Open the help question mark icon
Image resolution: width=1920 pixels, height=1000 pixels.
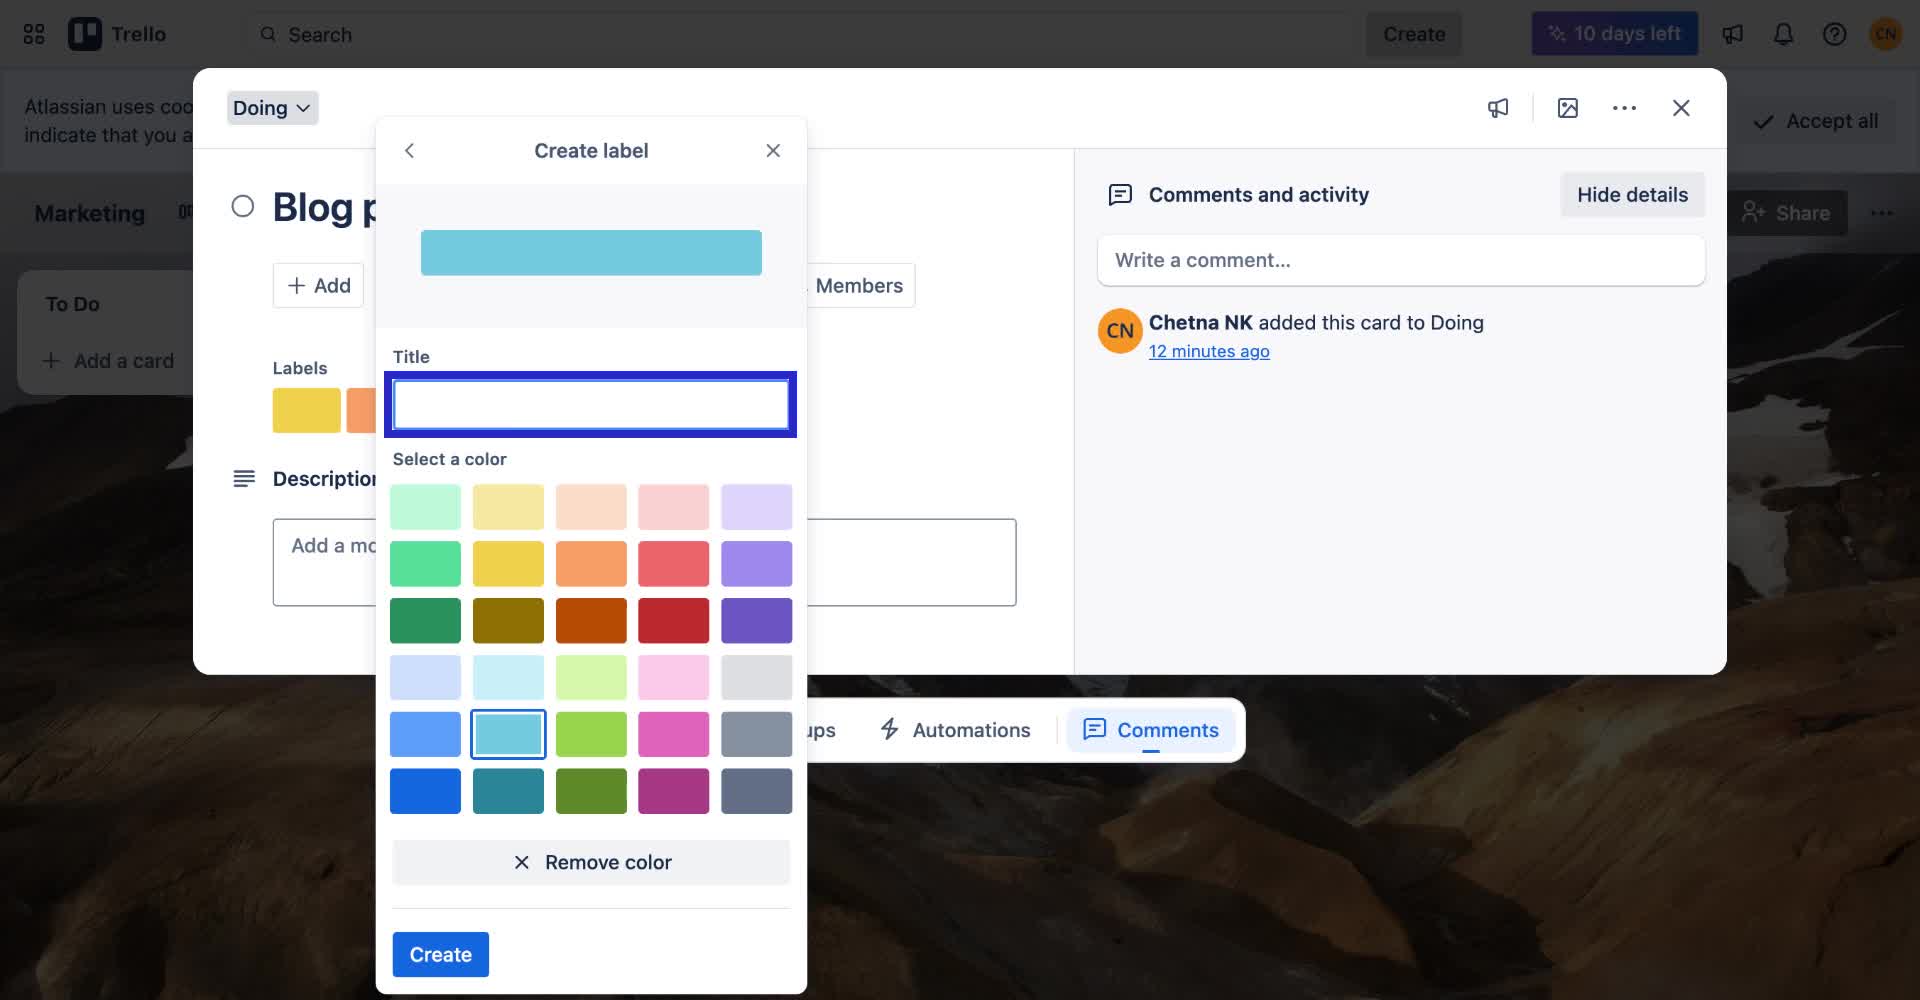click(1835, 33)
